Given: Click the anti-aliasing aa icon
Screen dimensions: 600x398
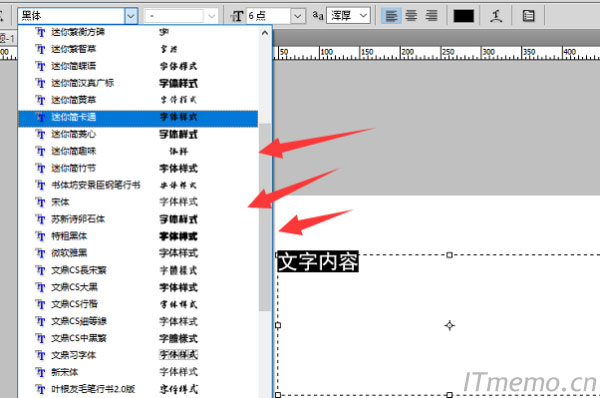Looking at the screenshot, I should 318,16.
